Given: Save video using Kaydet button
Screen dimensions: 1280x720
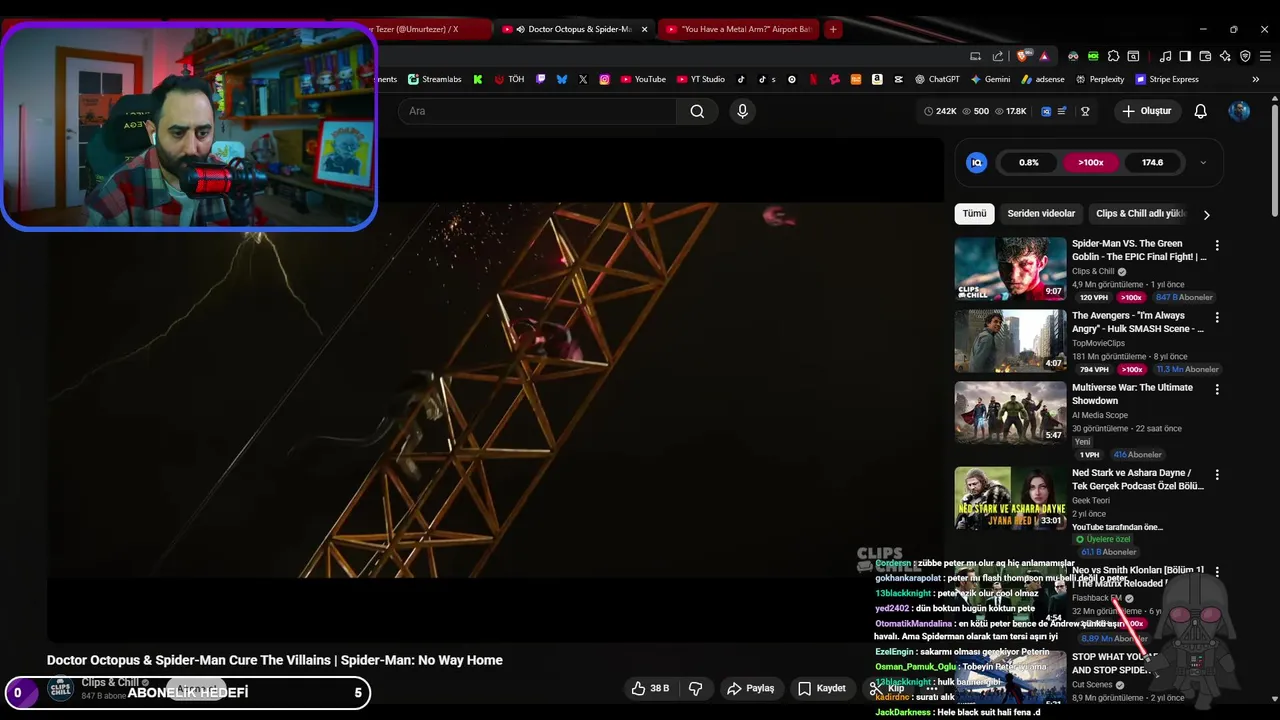Looking at the screenshot, I should pyautogui.click(x=821, y=688).
